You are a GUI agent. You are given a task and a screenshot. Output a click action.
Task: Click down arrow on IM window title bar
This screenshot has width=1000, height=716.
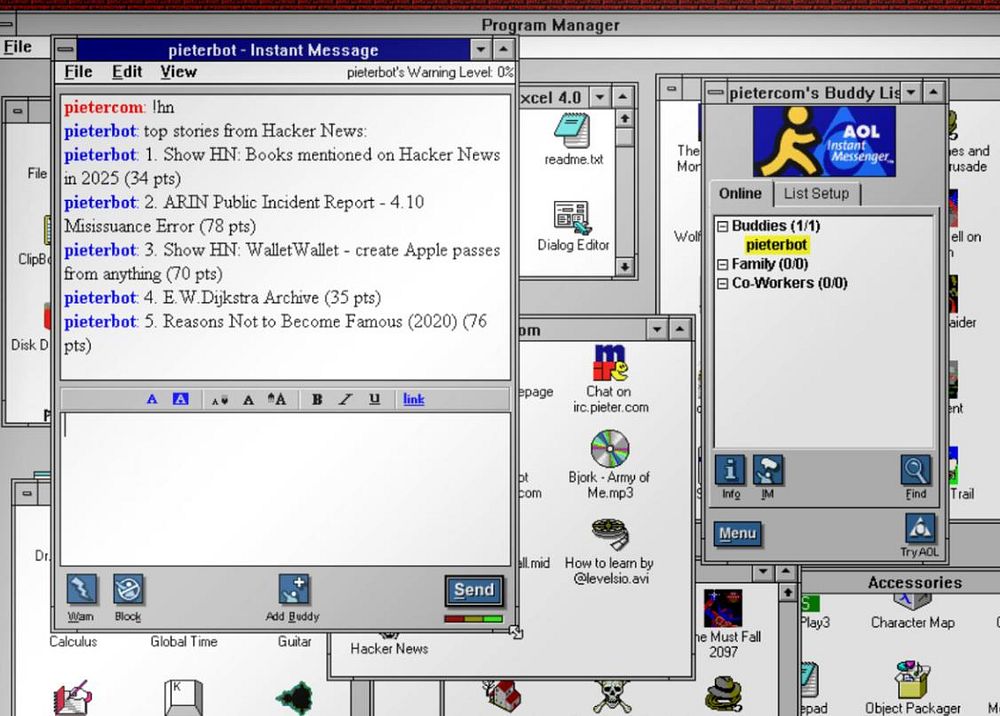(x=481, y=49)
